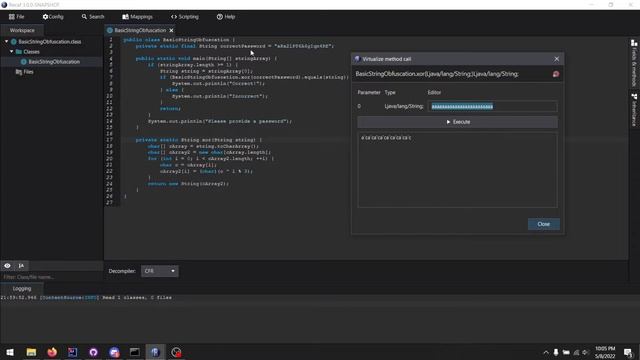Click the correctPassword field declaration line
Viewport: 640px width, 360px height.
235,46
